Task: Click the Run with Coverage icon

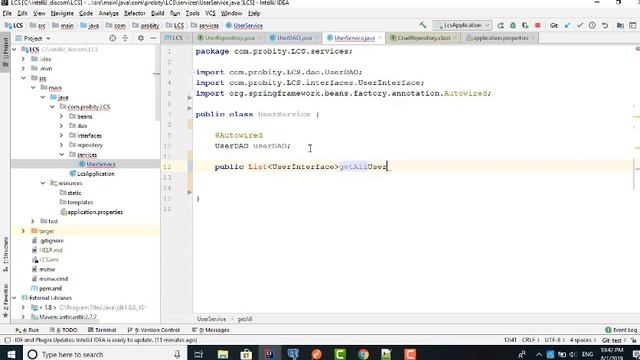Action: [525, 25]
